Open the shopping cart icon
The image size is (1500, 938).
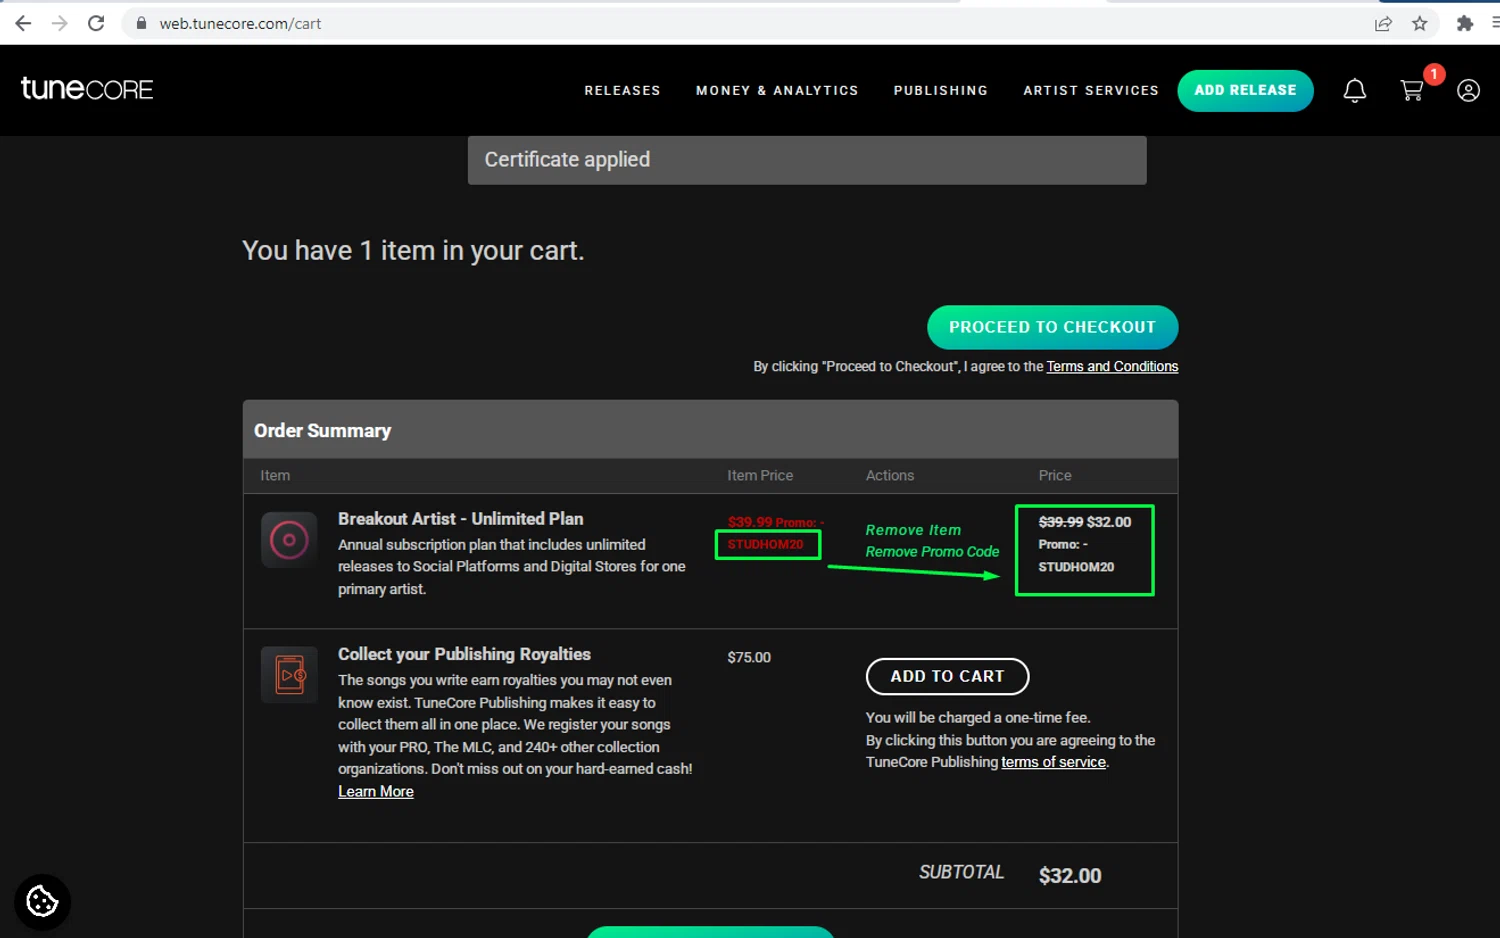(x=1412, y=90)
